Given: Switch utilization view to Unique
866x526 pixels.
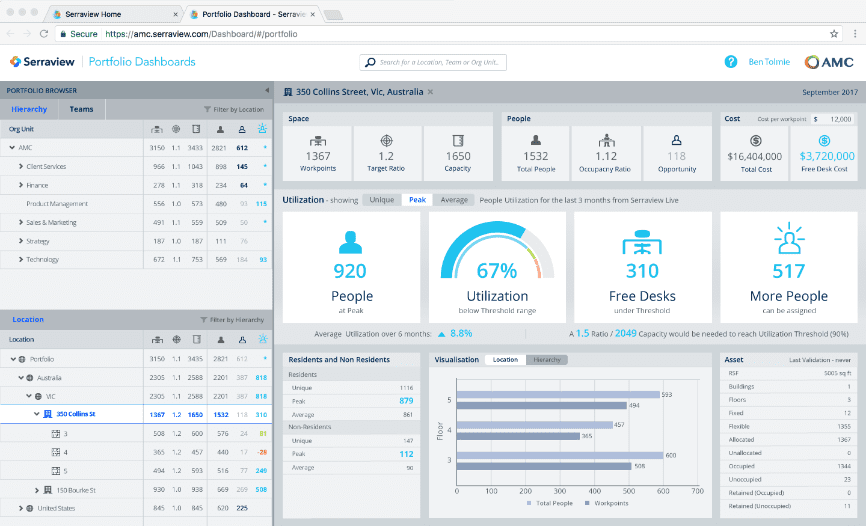Looking at the screenshot, I should point(381,200).
